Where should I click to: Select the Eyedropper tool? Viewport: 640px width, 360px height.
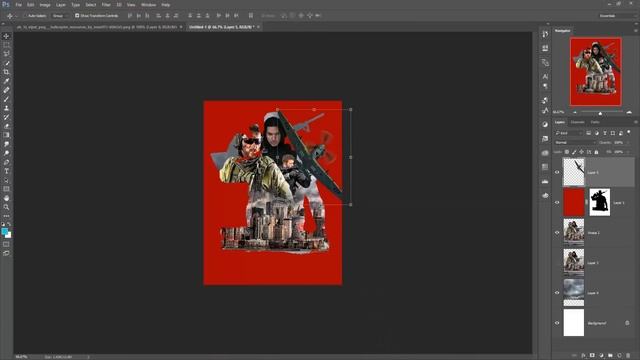6,81
